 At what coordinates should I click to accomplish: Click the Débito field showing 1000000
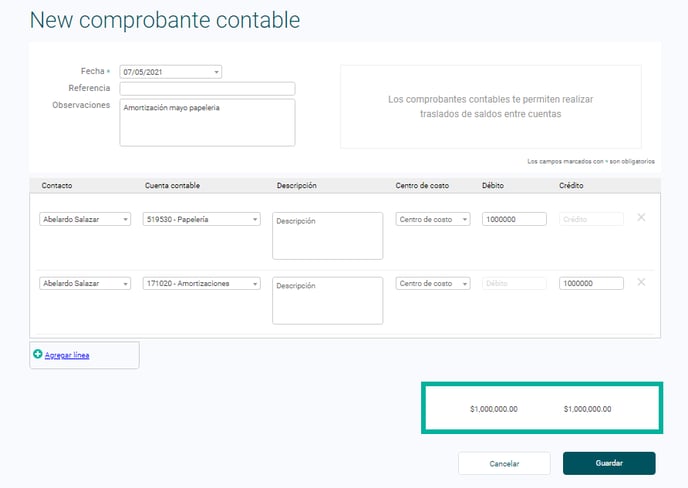[x=514, y=219]
